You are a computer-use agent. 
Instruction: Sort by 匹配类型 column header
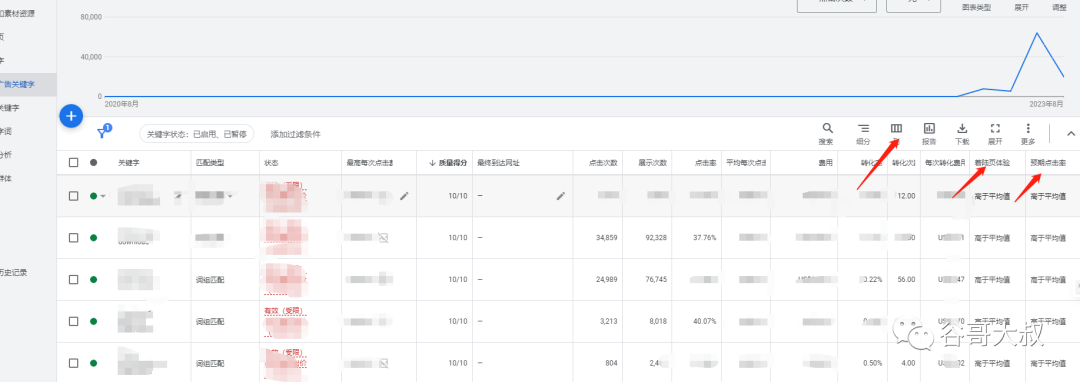pos(210,163)
